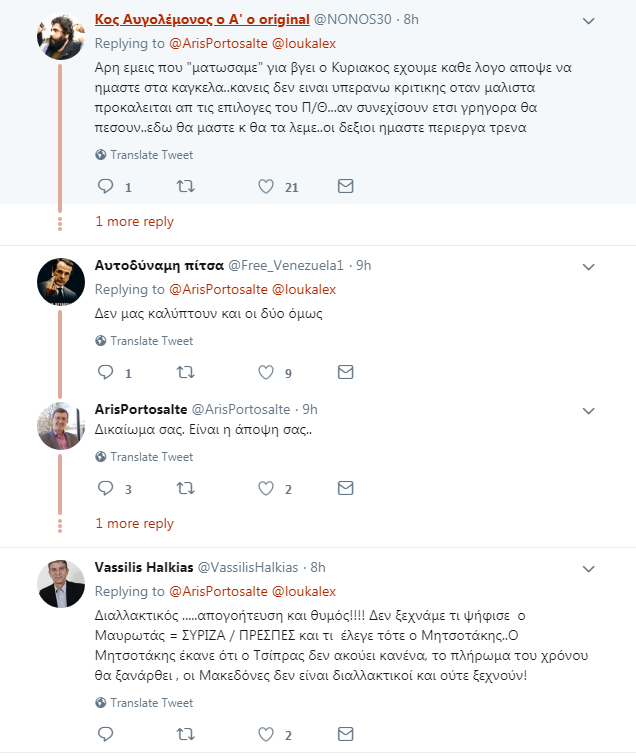
Task: Expand the first '1 more reply' link
Action: [x=135, y=222]
